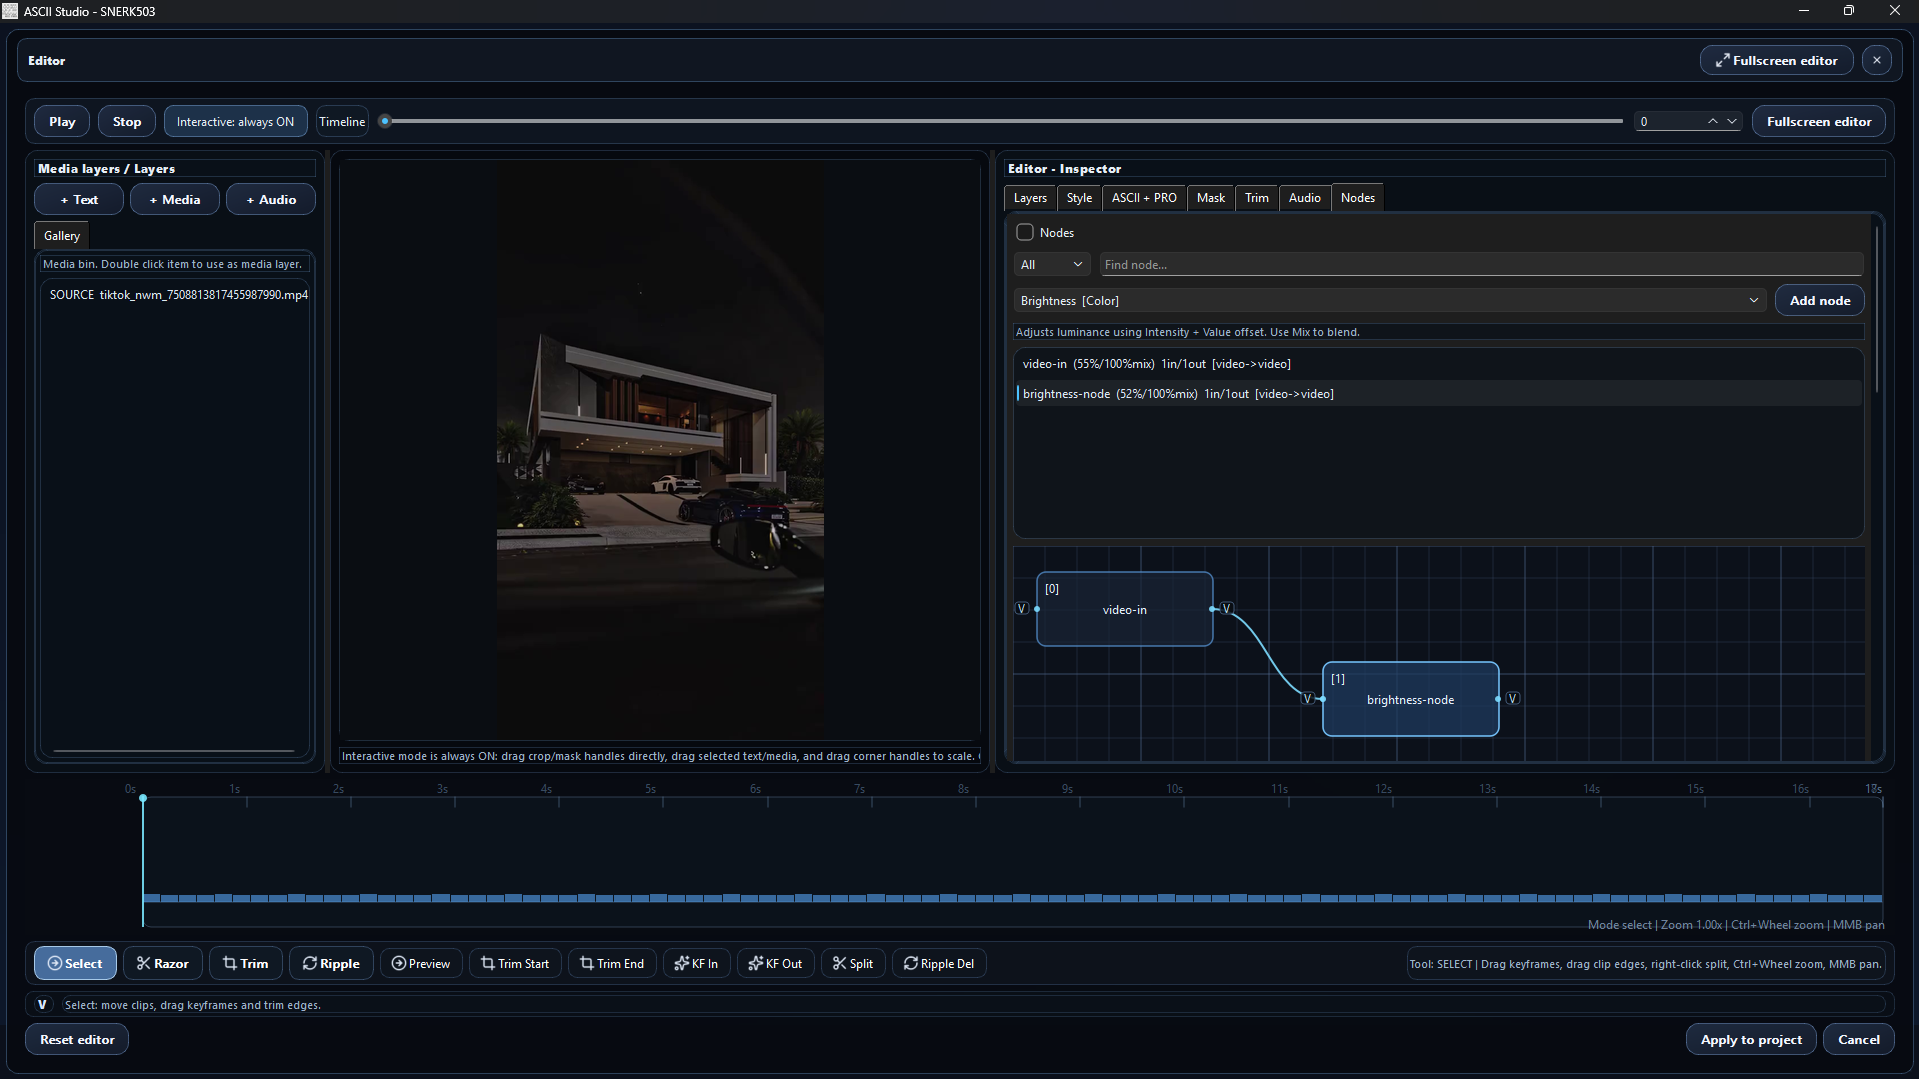Open the Preview tool

pyautogui.click(x=420, y=962)
